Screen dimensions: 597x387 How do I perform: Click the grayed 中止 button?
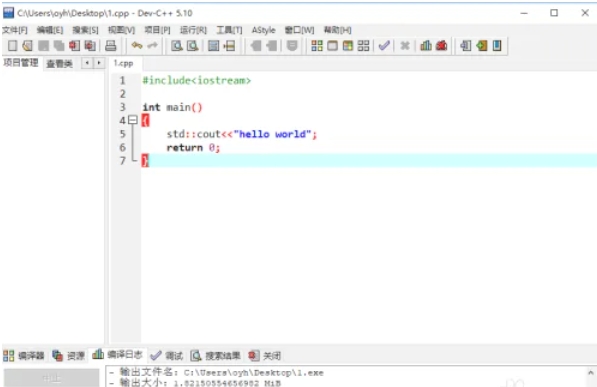click(51, 378)
